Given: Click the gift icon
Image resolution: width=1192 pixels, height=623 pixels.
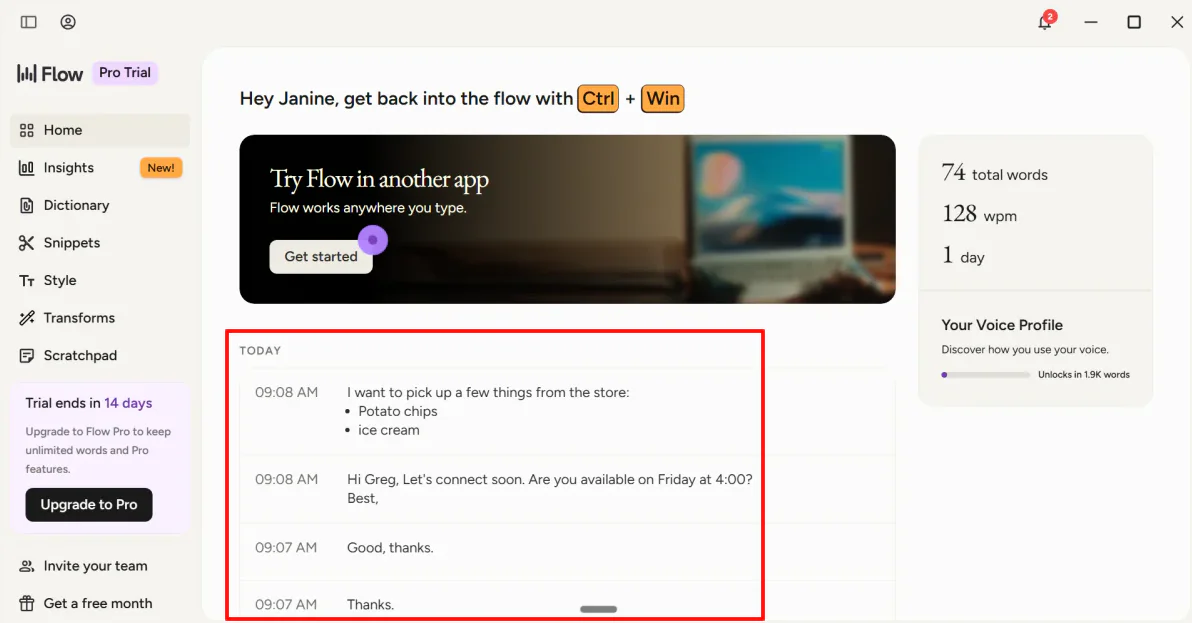Looking at the screenshot, I should pos(27,603).
